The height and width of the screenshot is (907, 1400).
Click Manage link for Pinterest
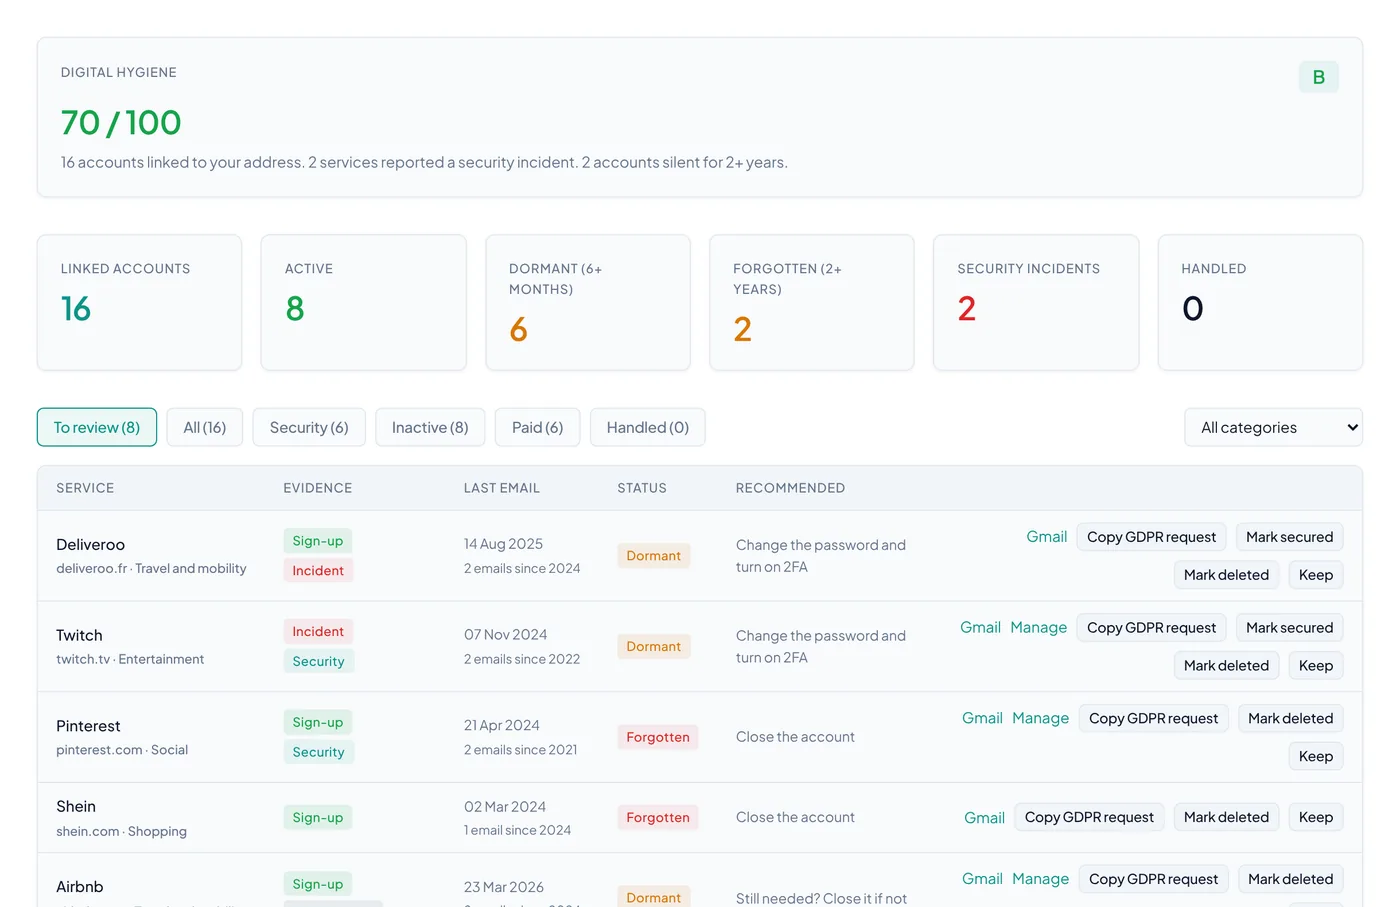coord(1041,719)
